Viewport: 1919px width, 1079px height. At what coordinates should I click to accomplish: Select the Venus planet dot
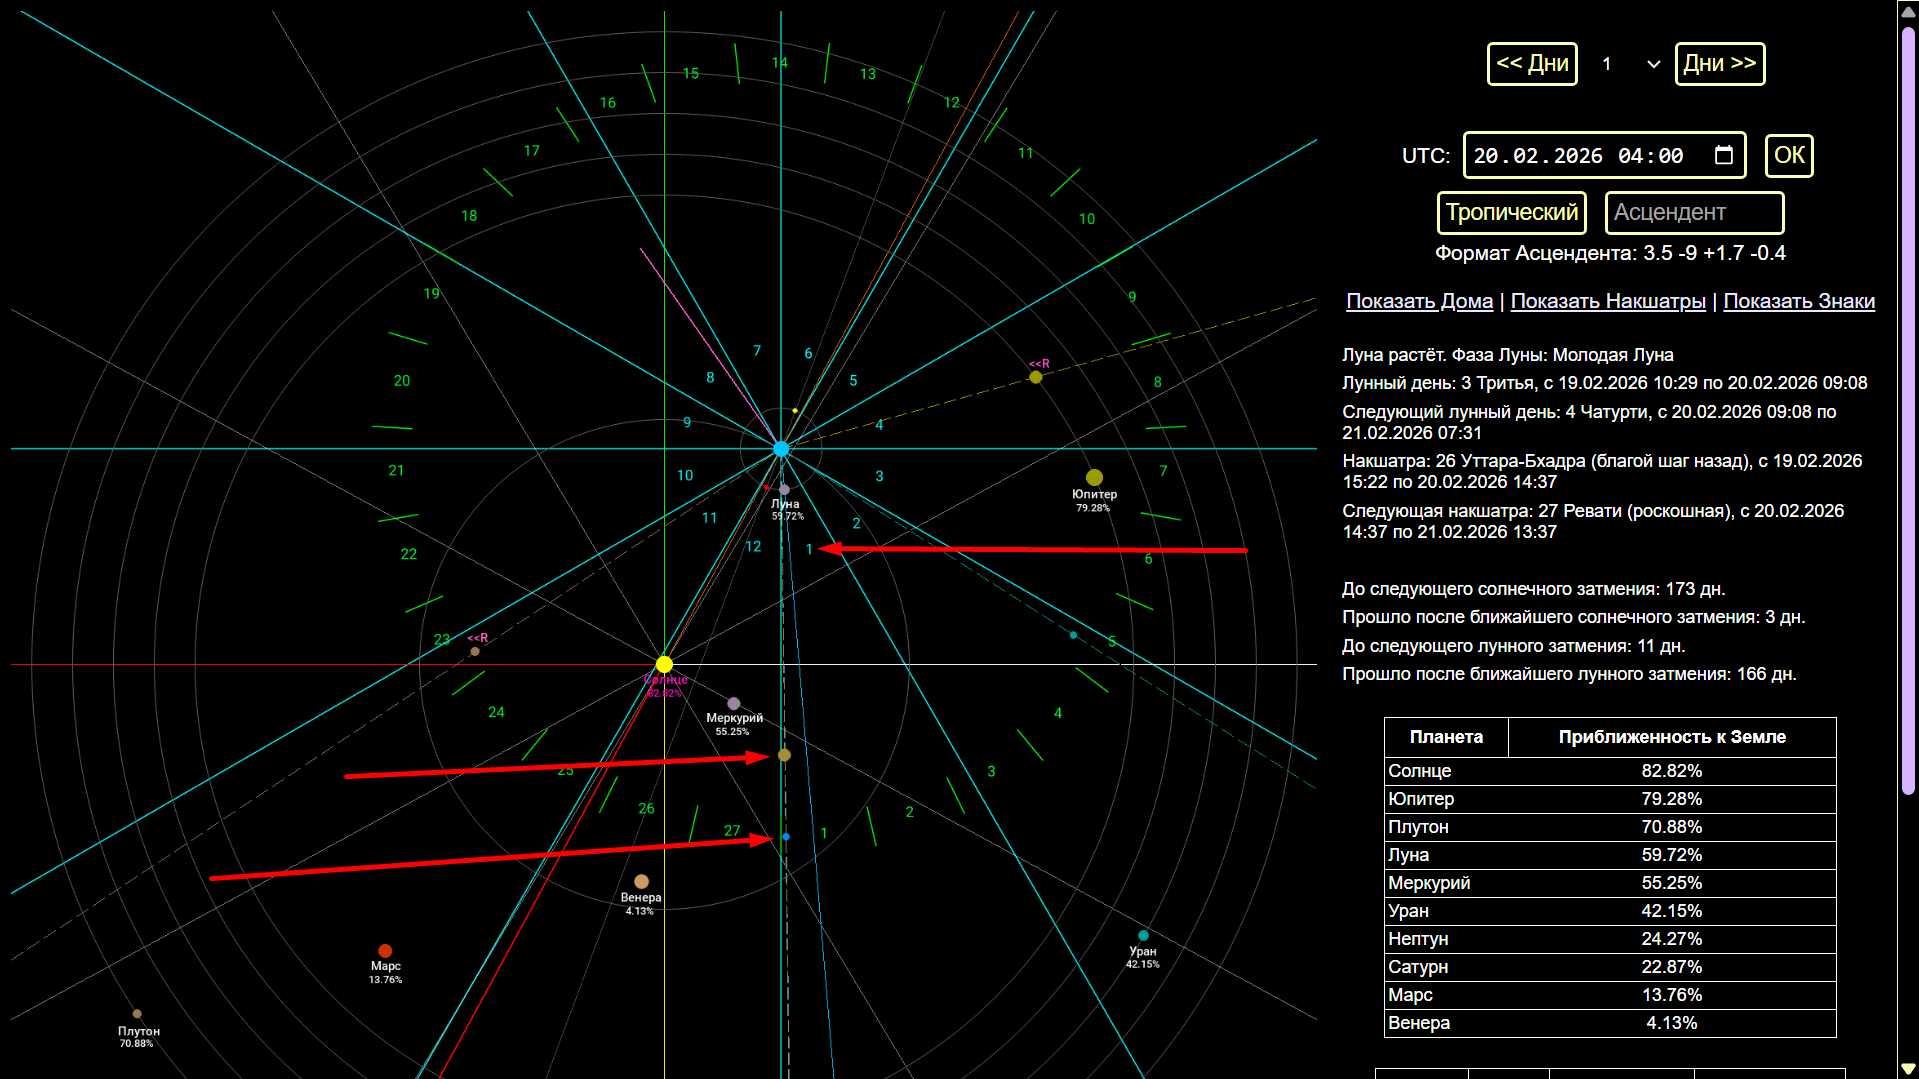click(x=641, y=881)
